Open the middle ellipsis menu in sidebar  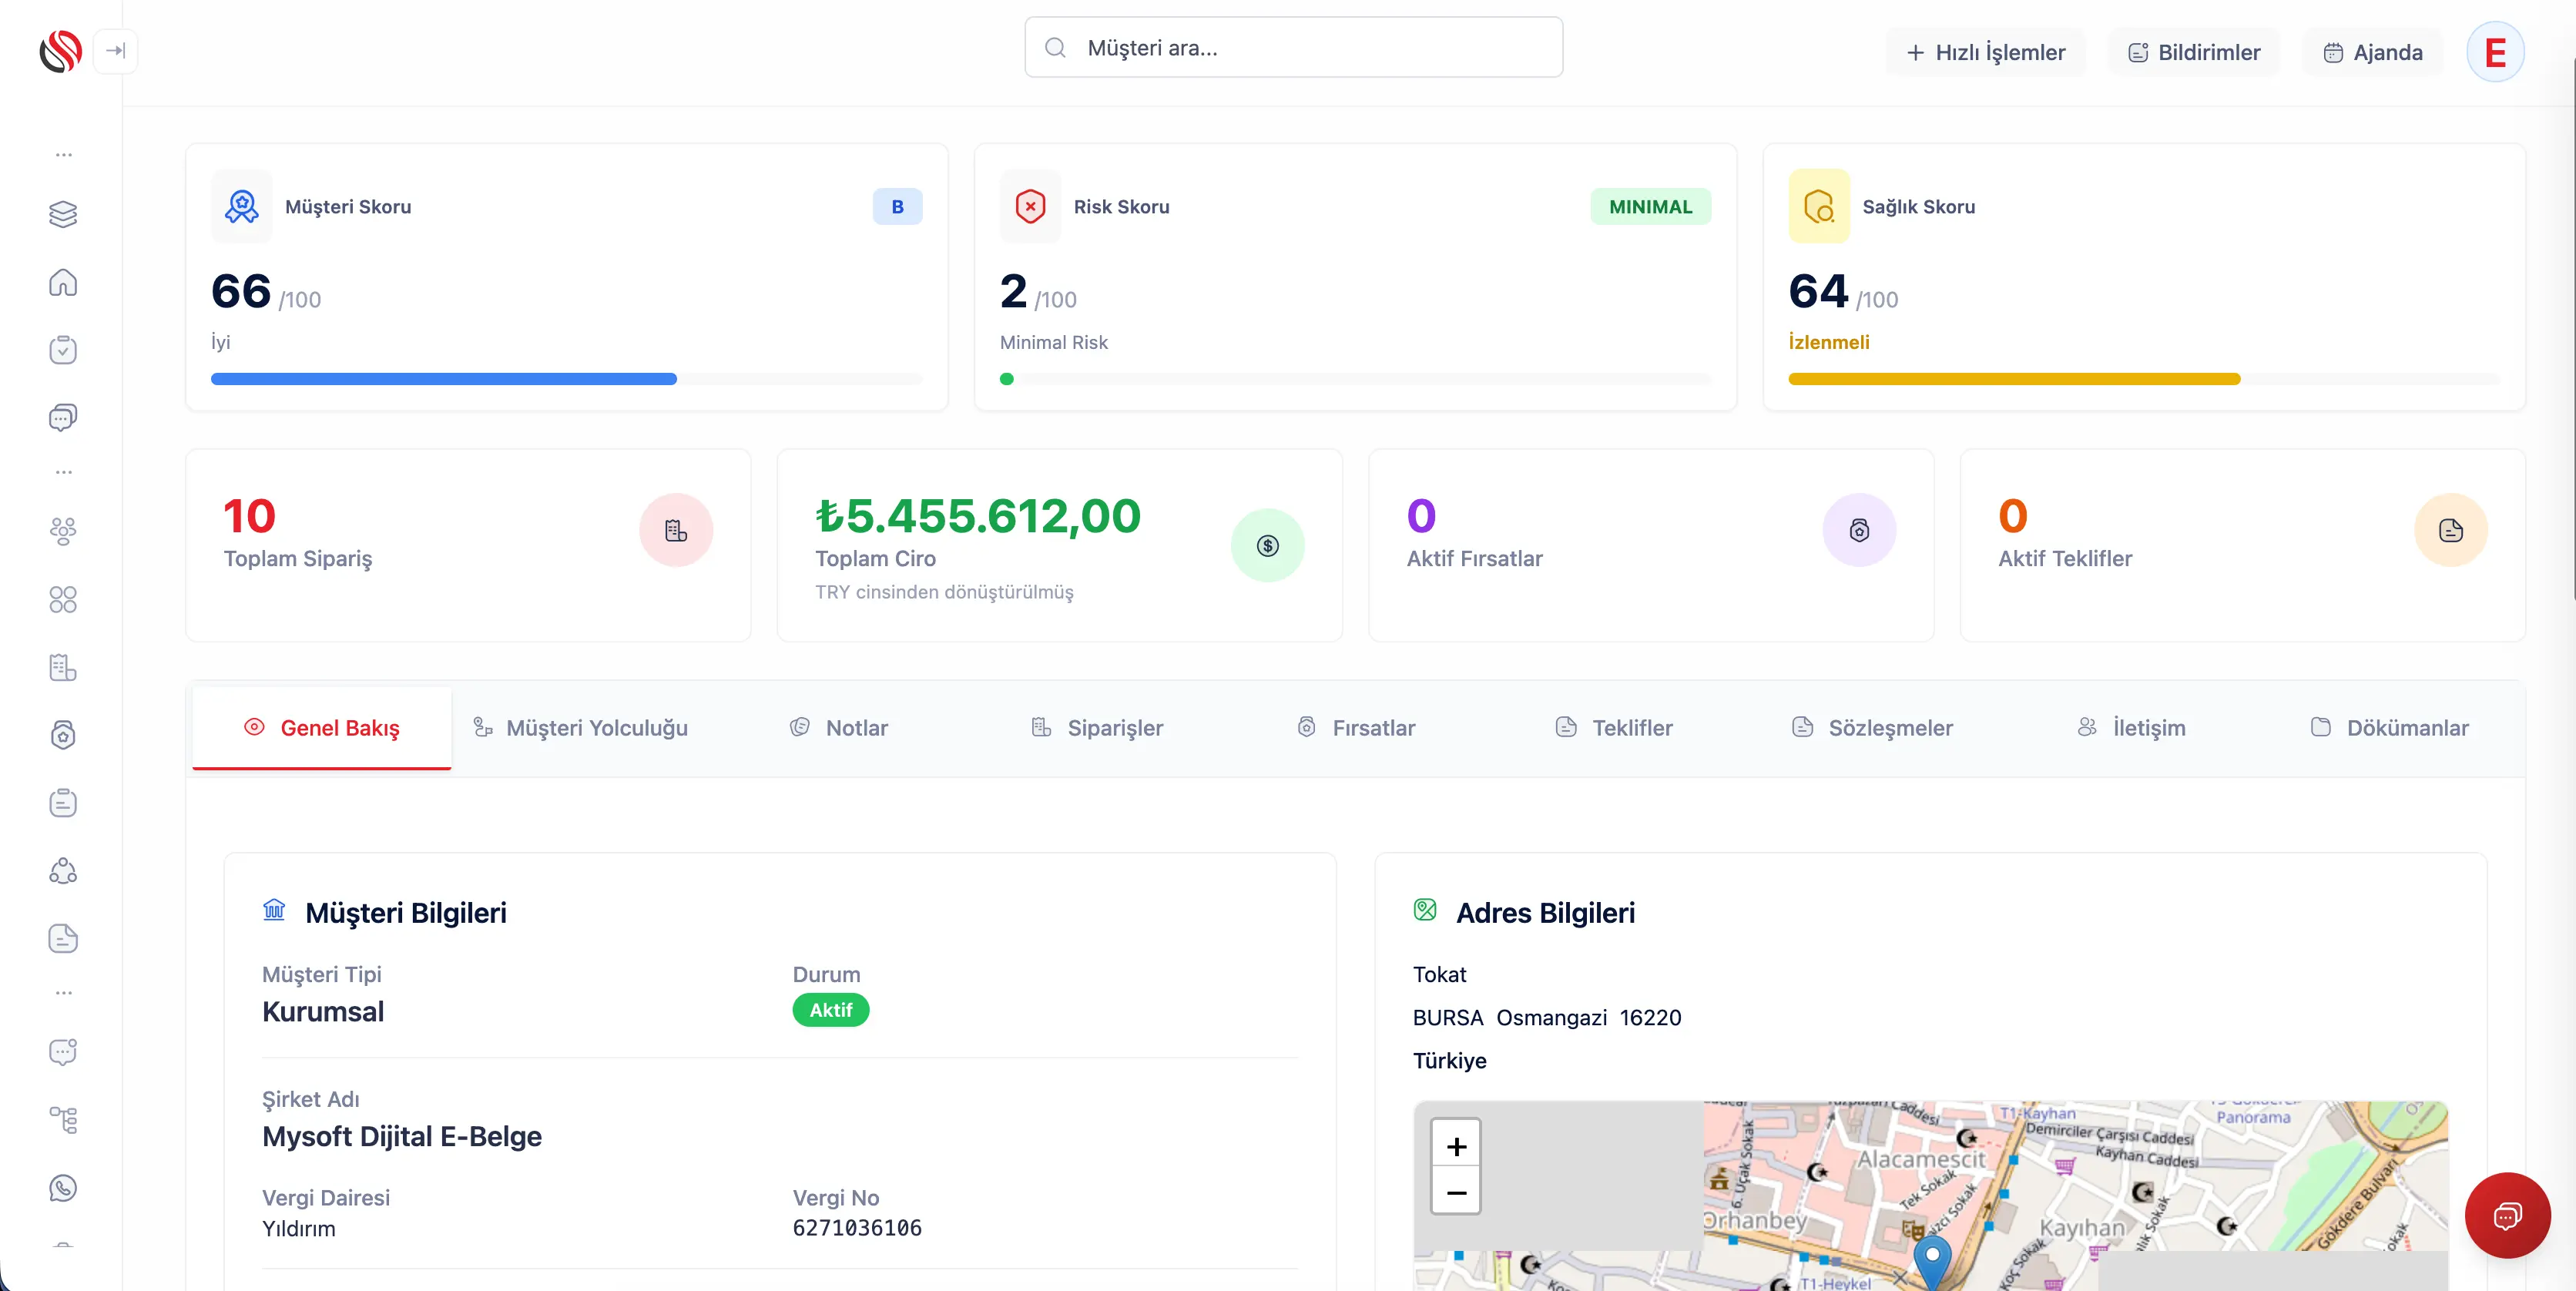(x=63, y=471)
